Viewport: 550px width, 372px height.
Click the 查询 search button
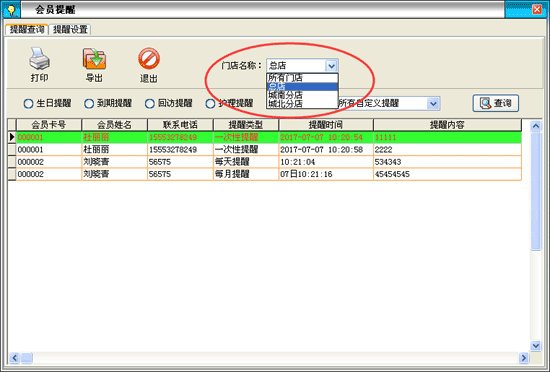pyautogui.click(x=495, y=103)
